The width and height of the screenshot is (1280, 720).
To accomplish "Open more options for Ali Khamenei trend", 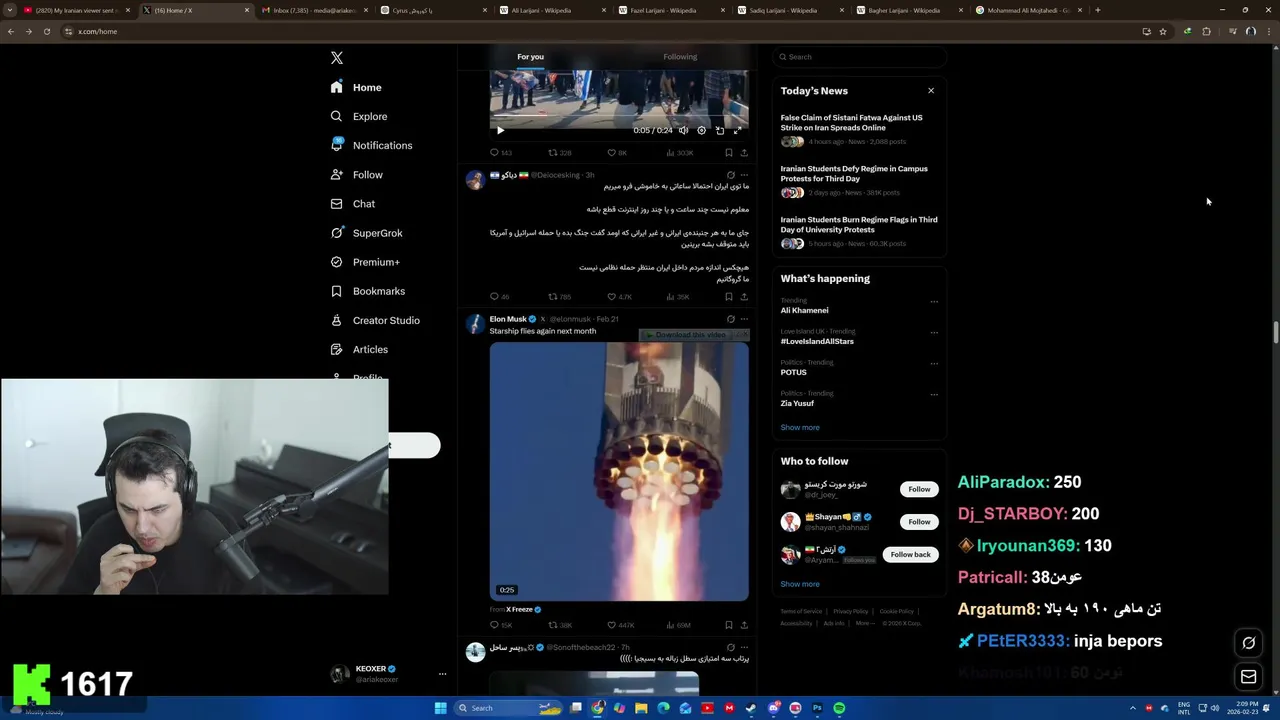I will click(934, 301).
